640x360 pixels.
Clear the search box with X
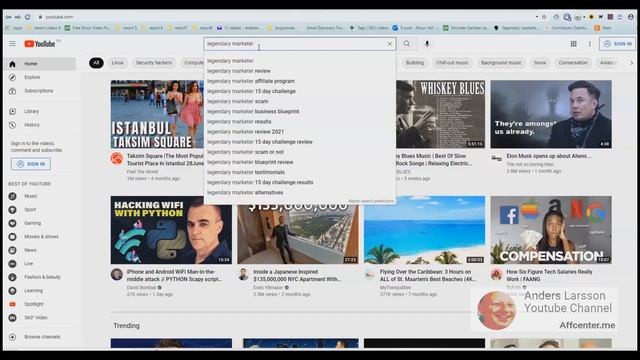click(389, 44)
